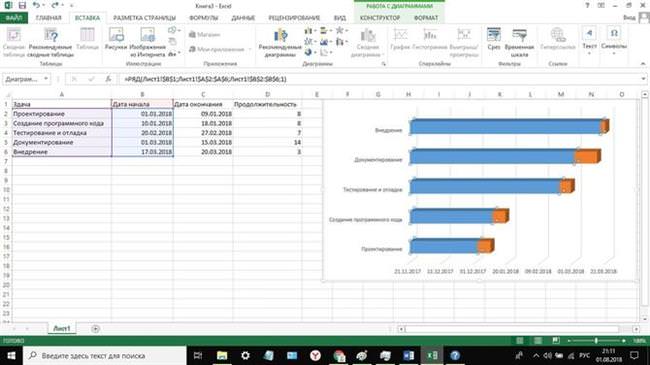The height and width of the screenshot is (365, 650).
Task: Switch to Page Break Preview view
Action: coord(556,341)
